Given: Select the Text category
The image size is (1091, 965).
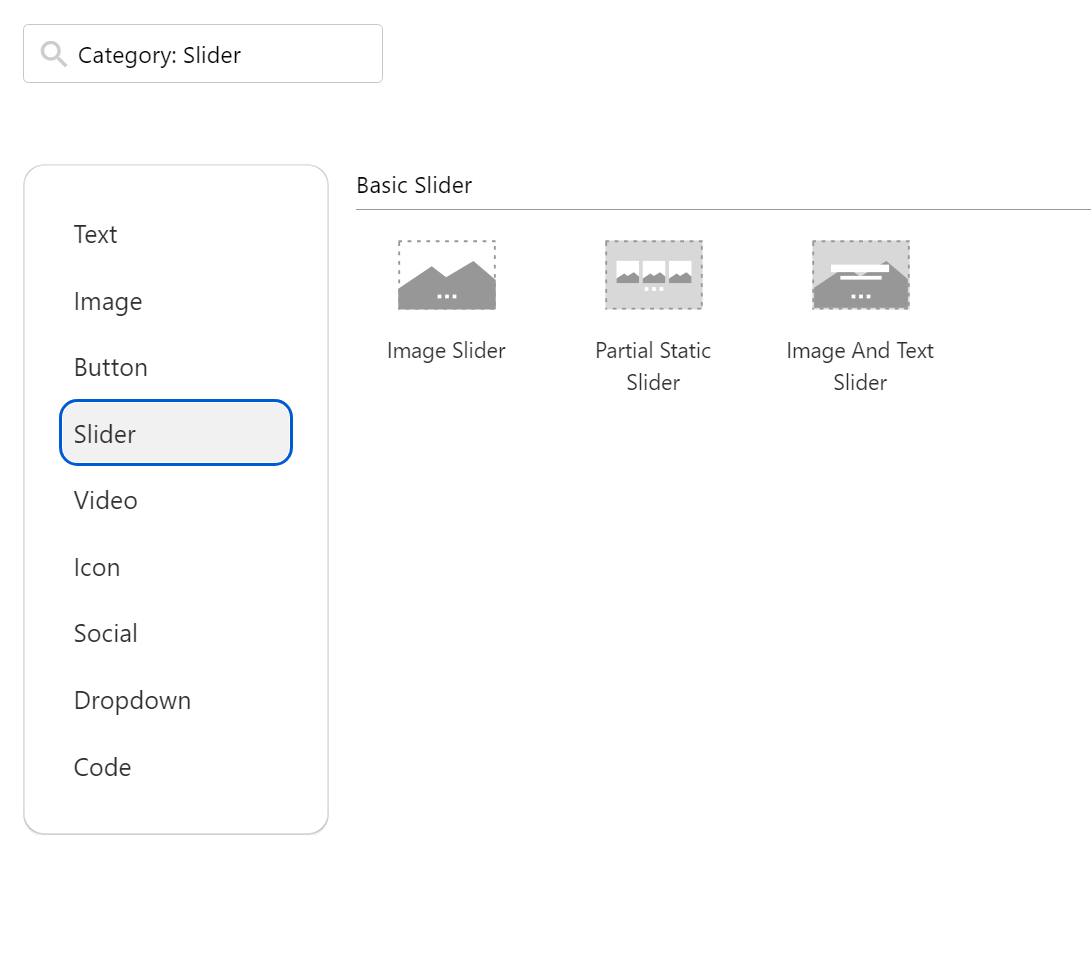Looking at the screenshot, I should [96, 235].
